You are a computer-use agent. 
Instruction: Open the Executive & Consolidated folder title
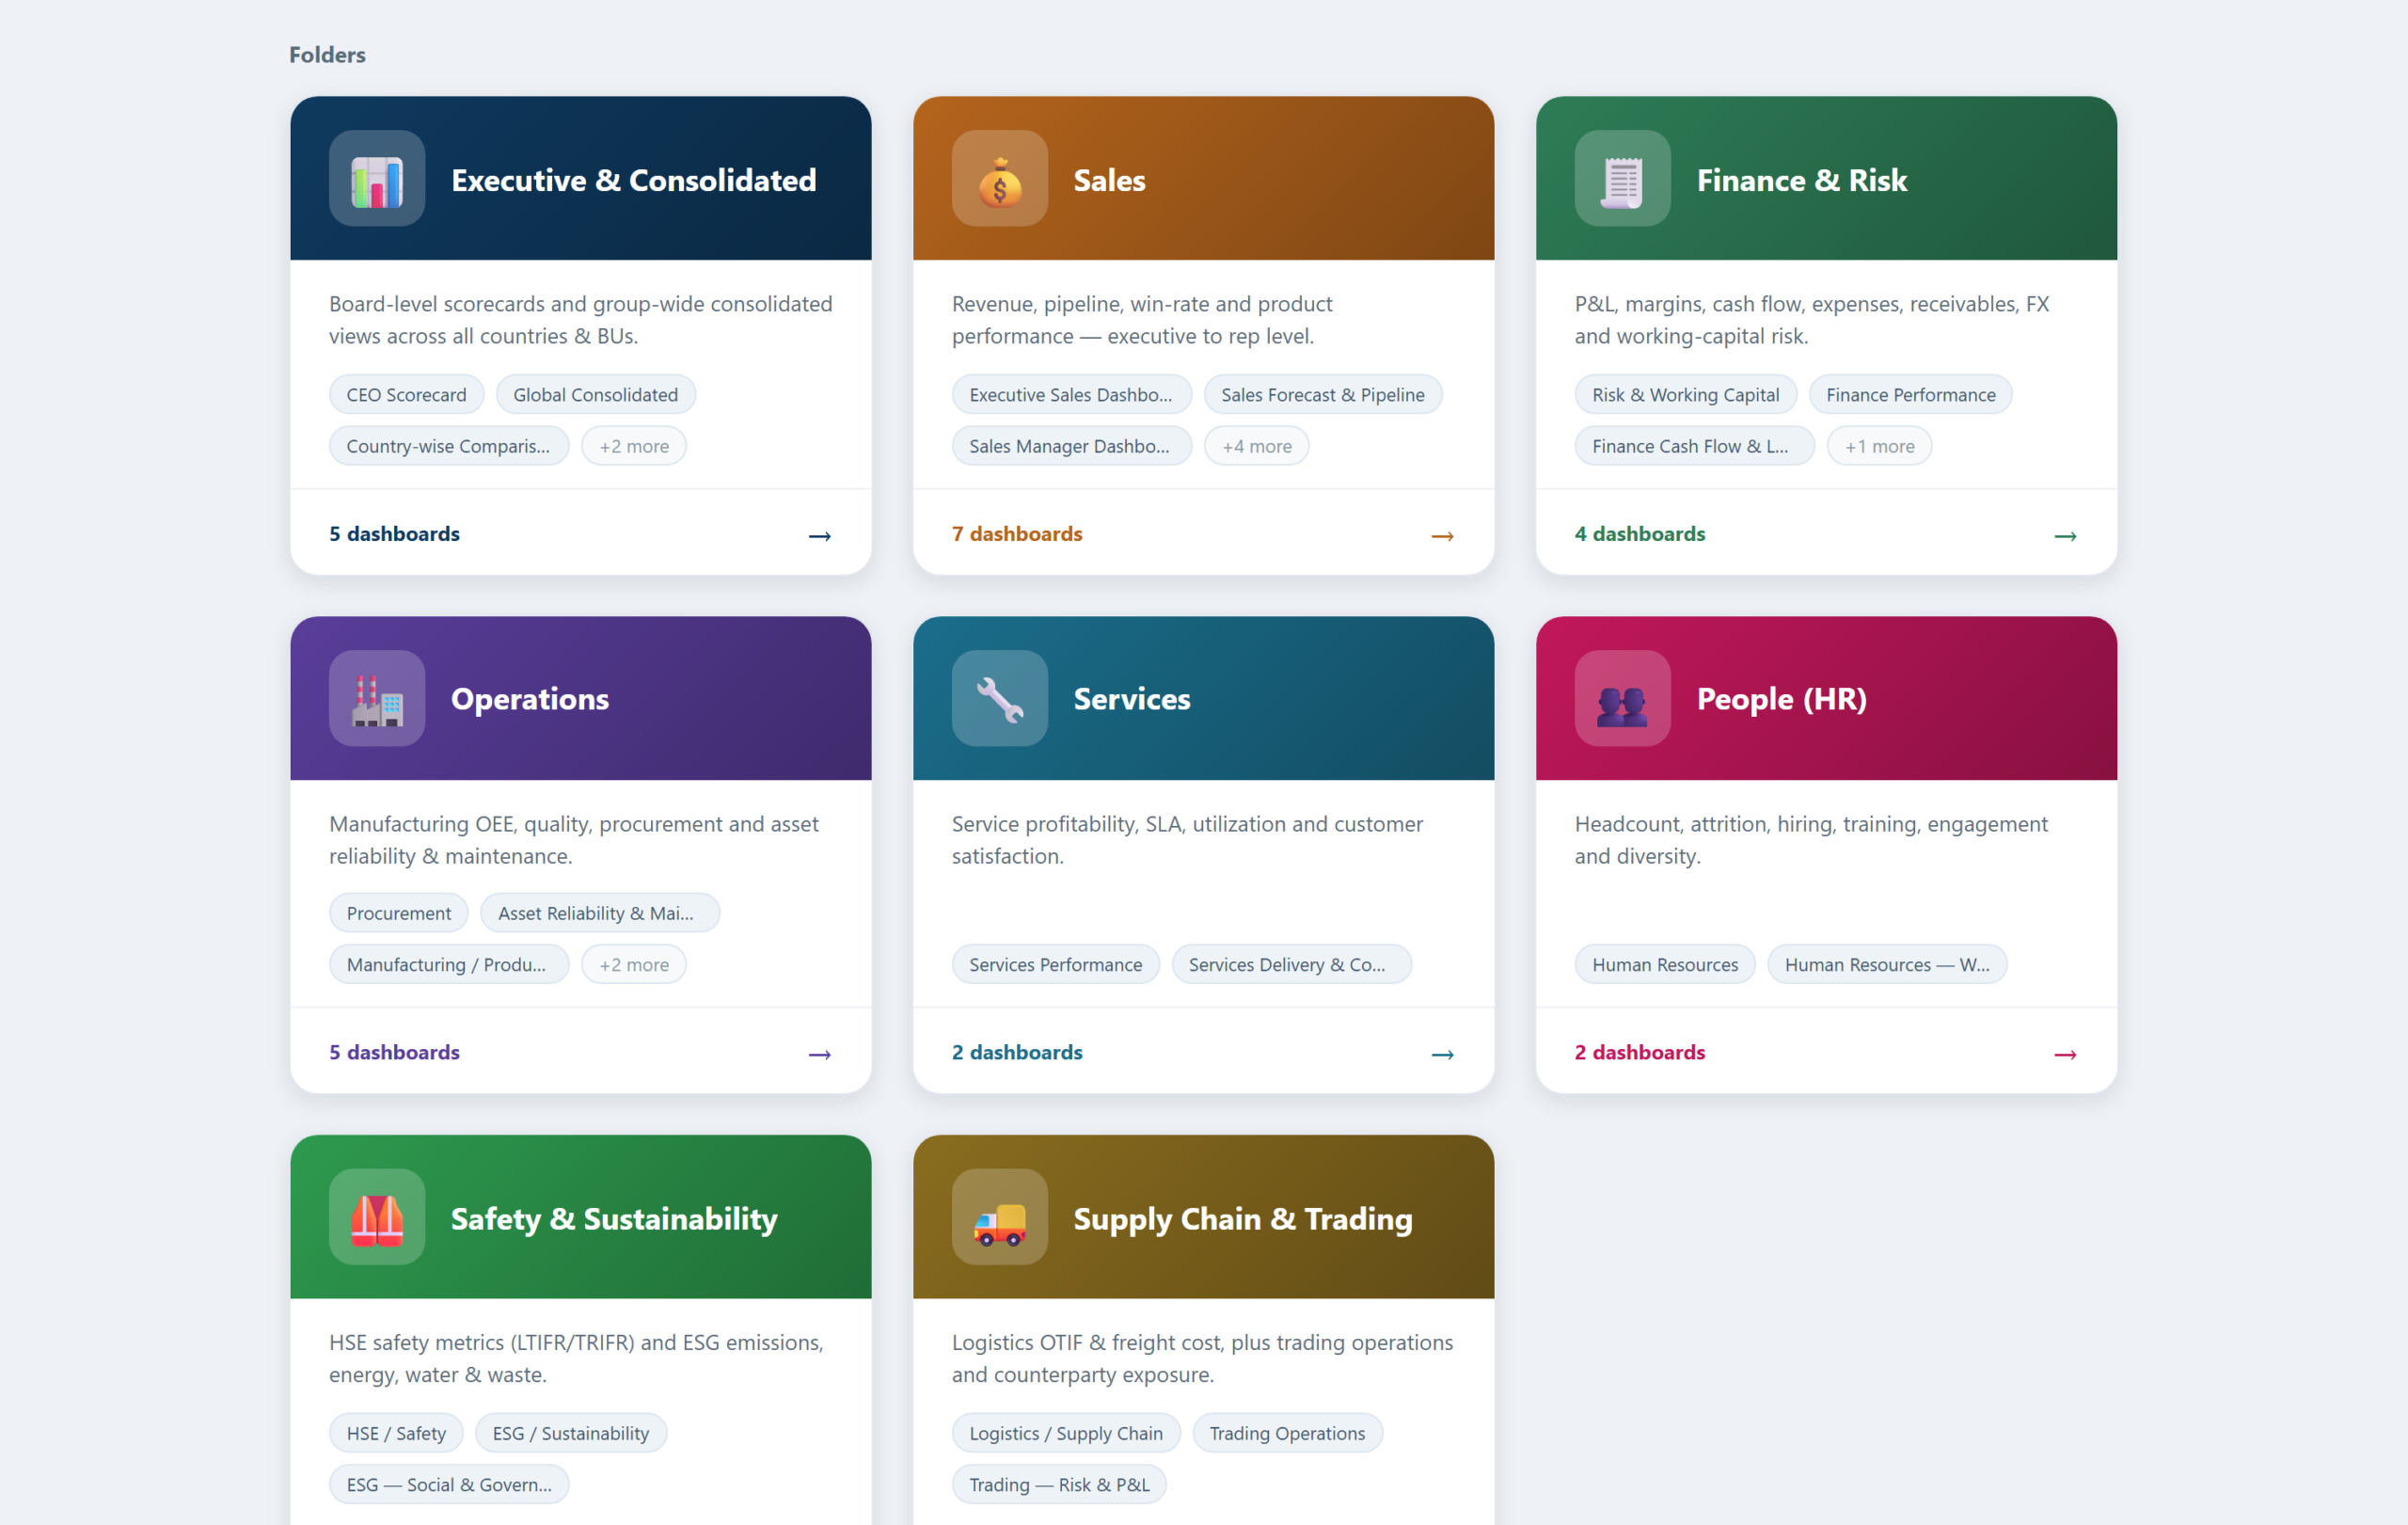tap(634, 180)
